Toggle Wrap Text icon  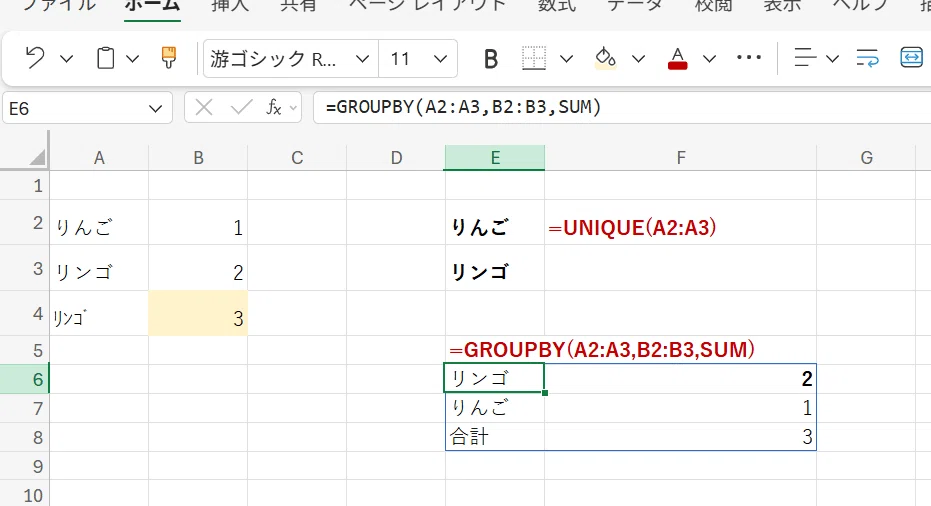point(867,58)
